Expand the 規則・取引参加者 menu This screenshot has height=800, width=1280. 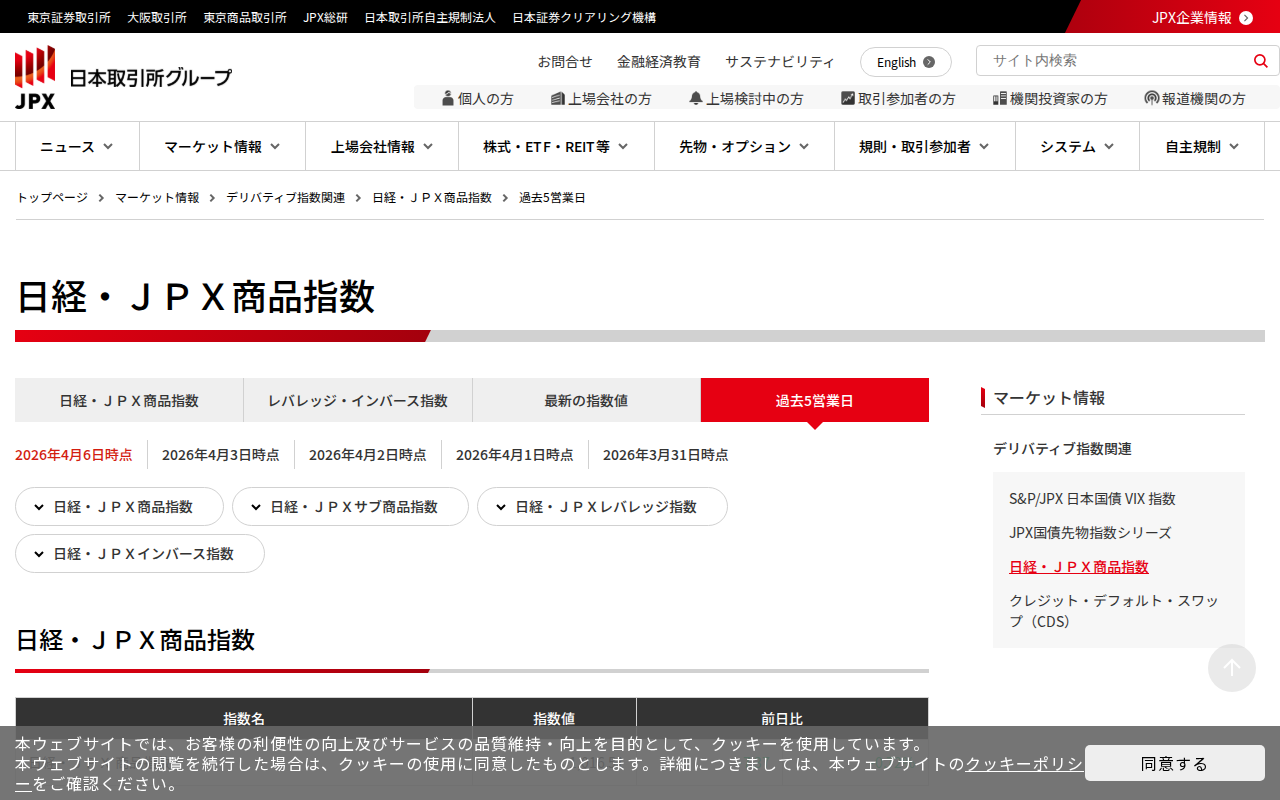pos(925,147)
